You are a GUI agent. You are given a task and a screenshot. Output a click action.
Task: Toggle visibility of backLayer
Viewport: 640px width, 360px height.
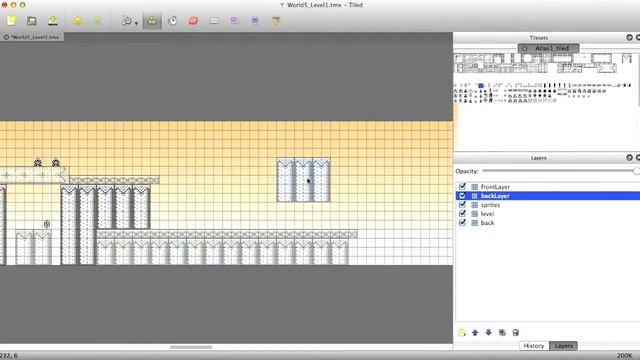pyautogui.click(x=462, y=196)
